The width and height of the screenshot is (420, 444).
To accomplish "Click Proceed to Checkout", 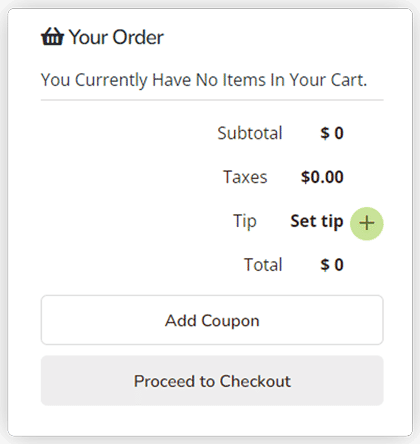I will point(212,381).
